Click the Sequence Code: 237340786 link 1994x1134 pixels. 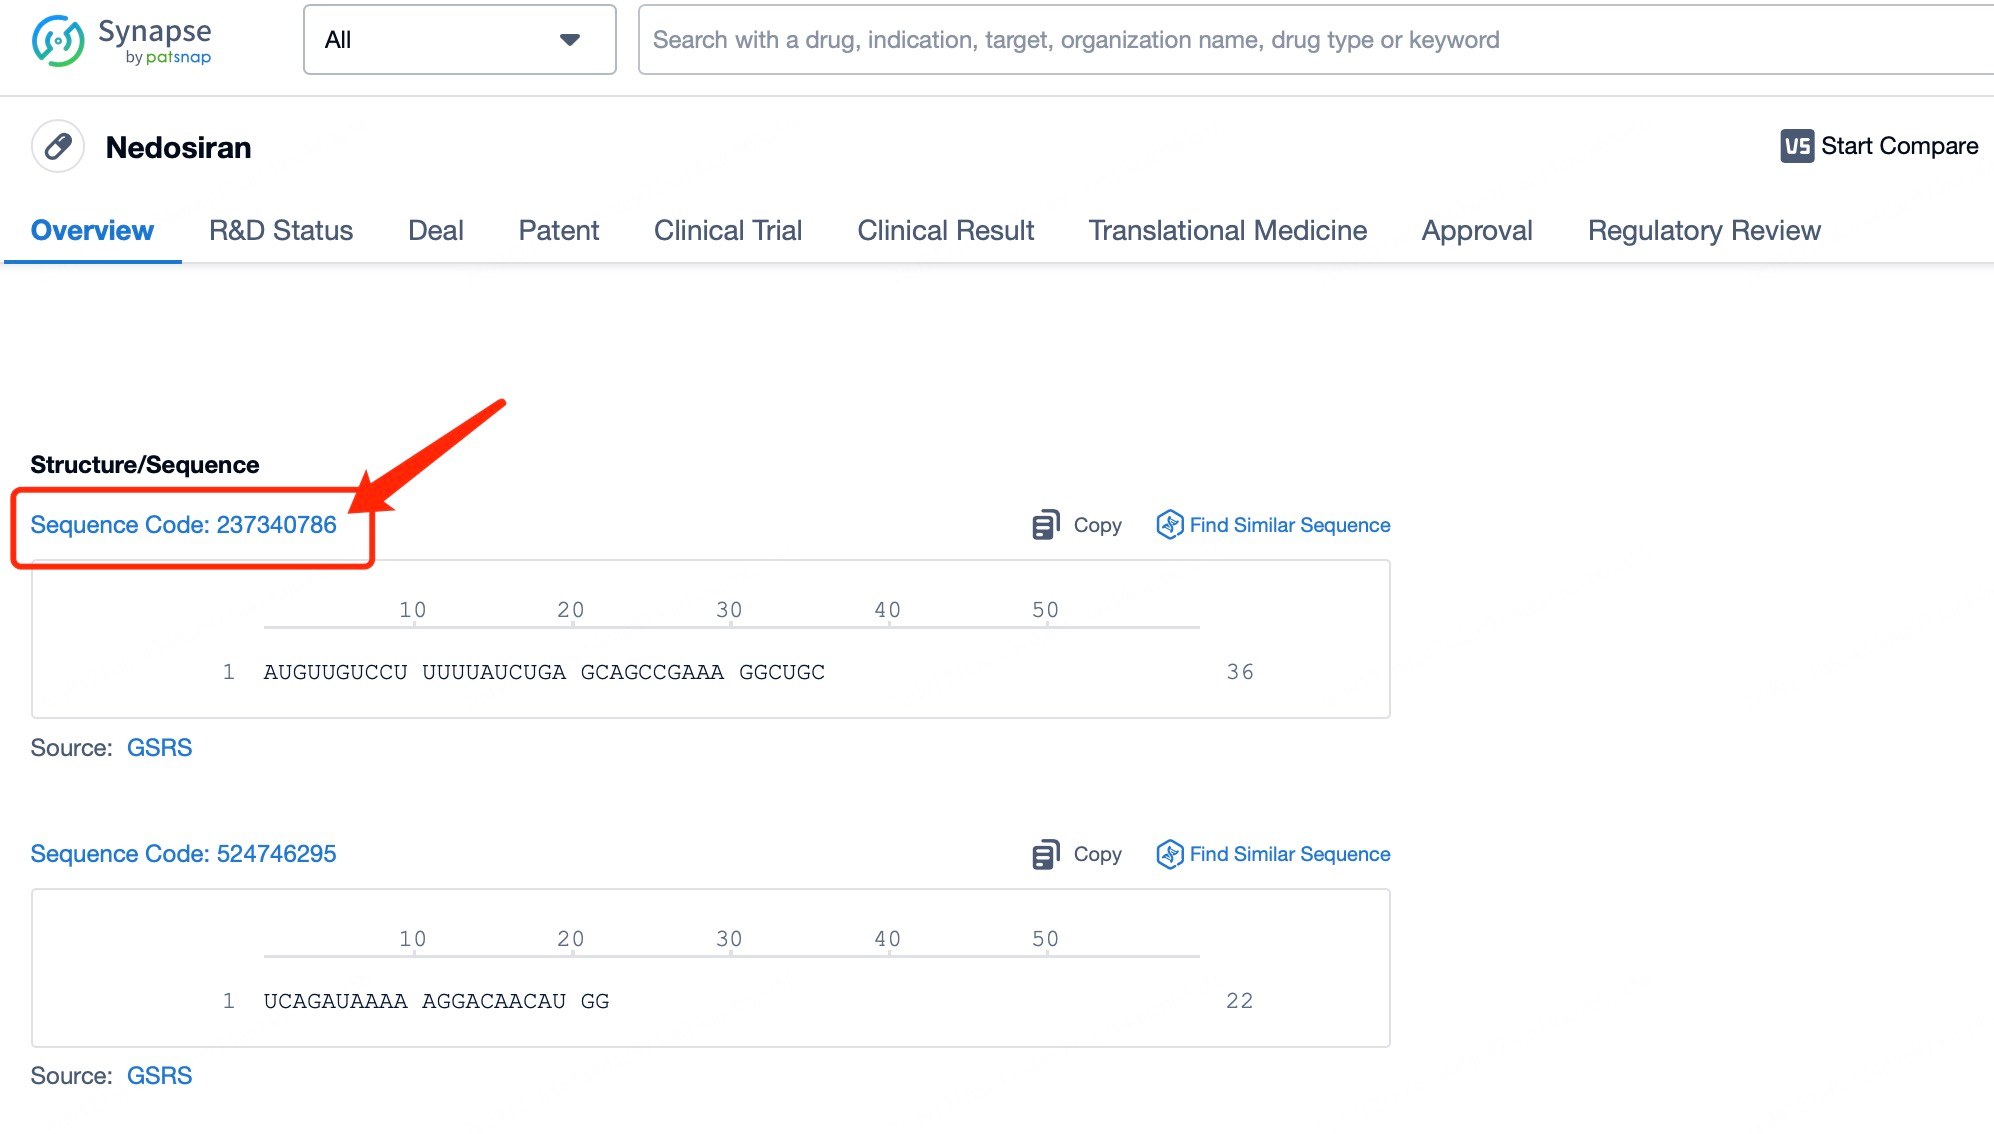tap(183, 525)
